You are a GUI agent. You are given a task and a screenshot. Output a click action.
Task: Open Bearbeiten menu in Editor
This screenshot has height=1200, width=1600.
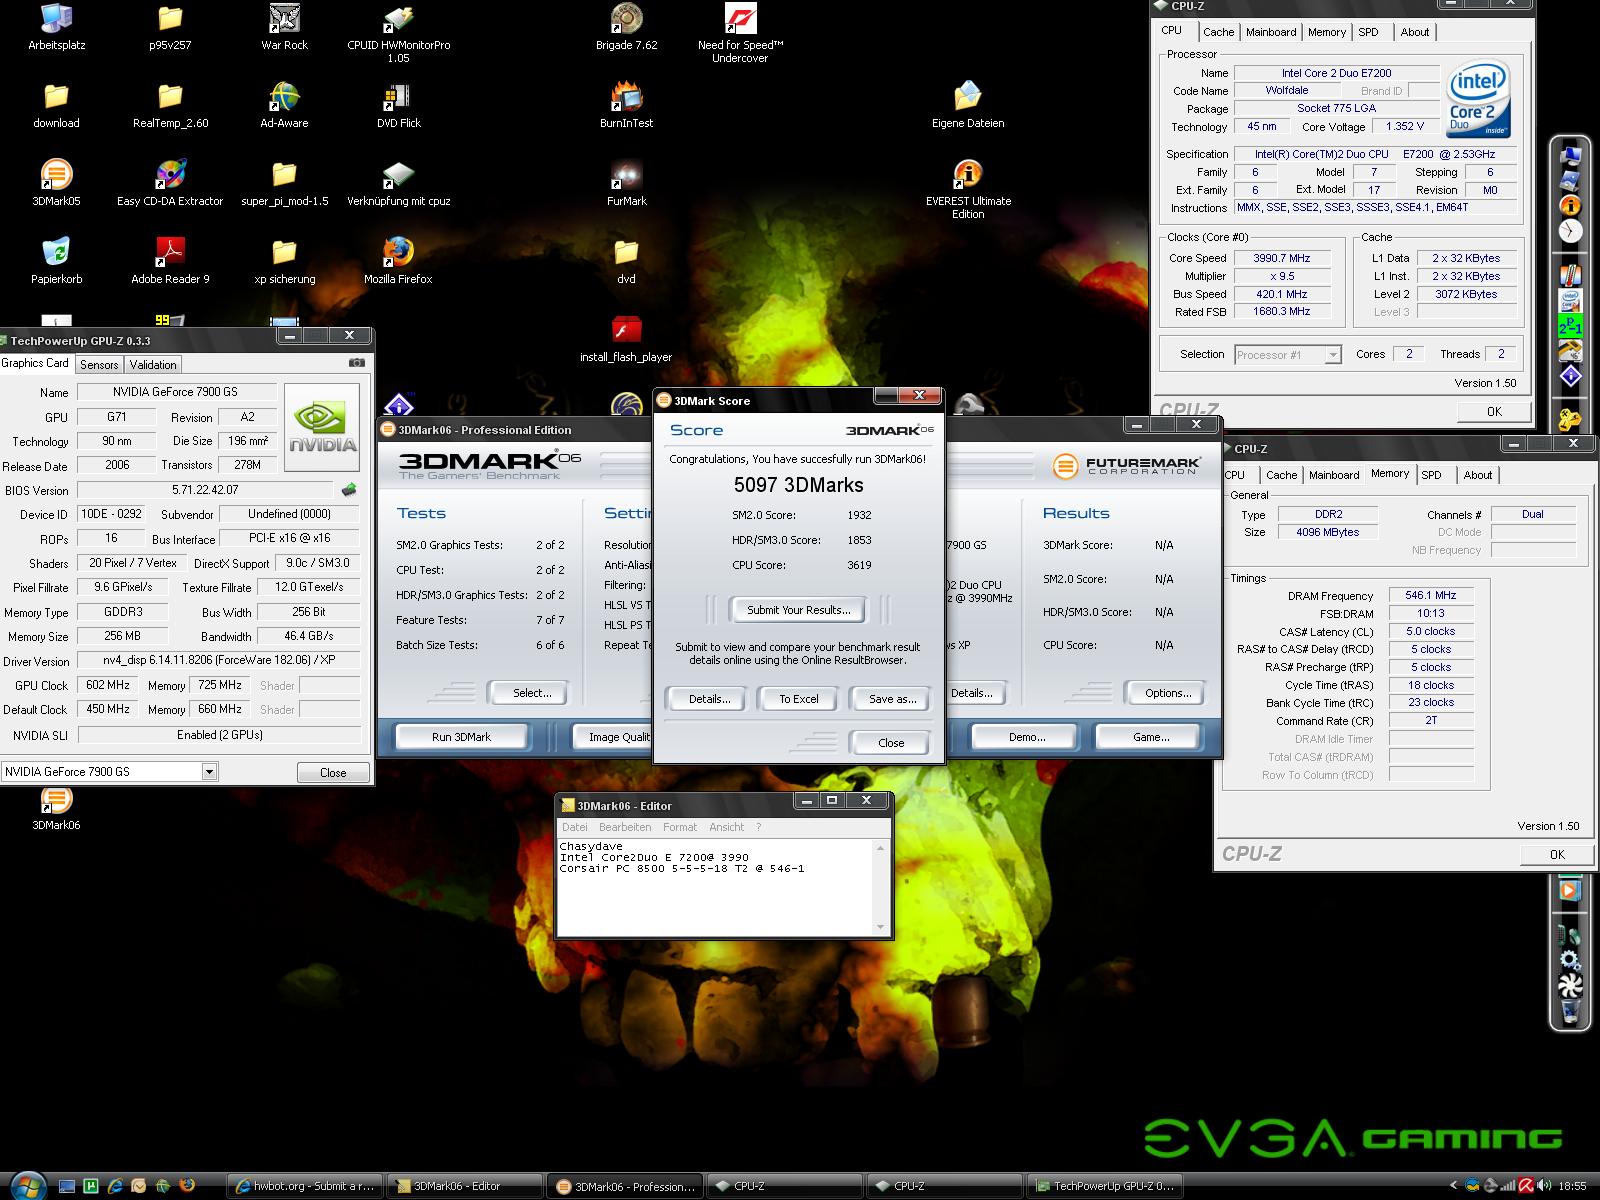625,827
